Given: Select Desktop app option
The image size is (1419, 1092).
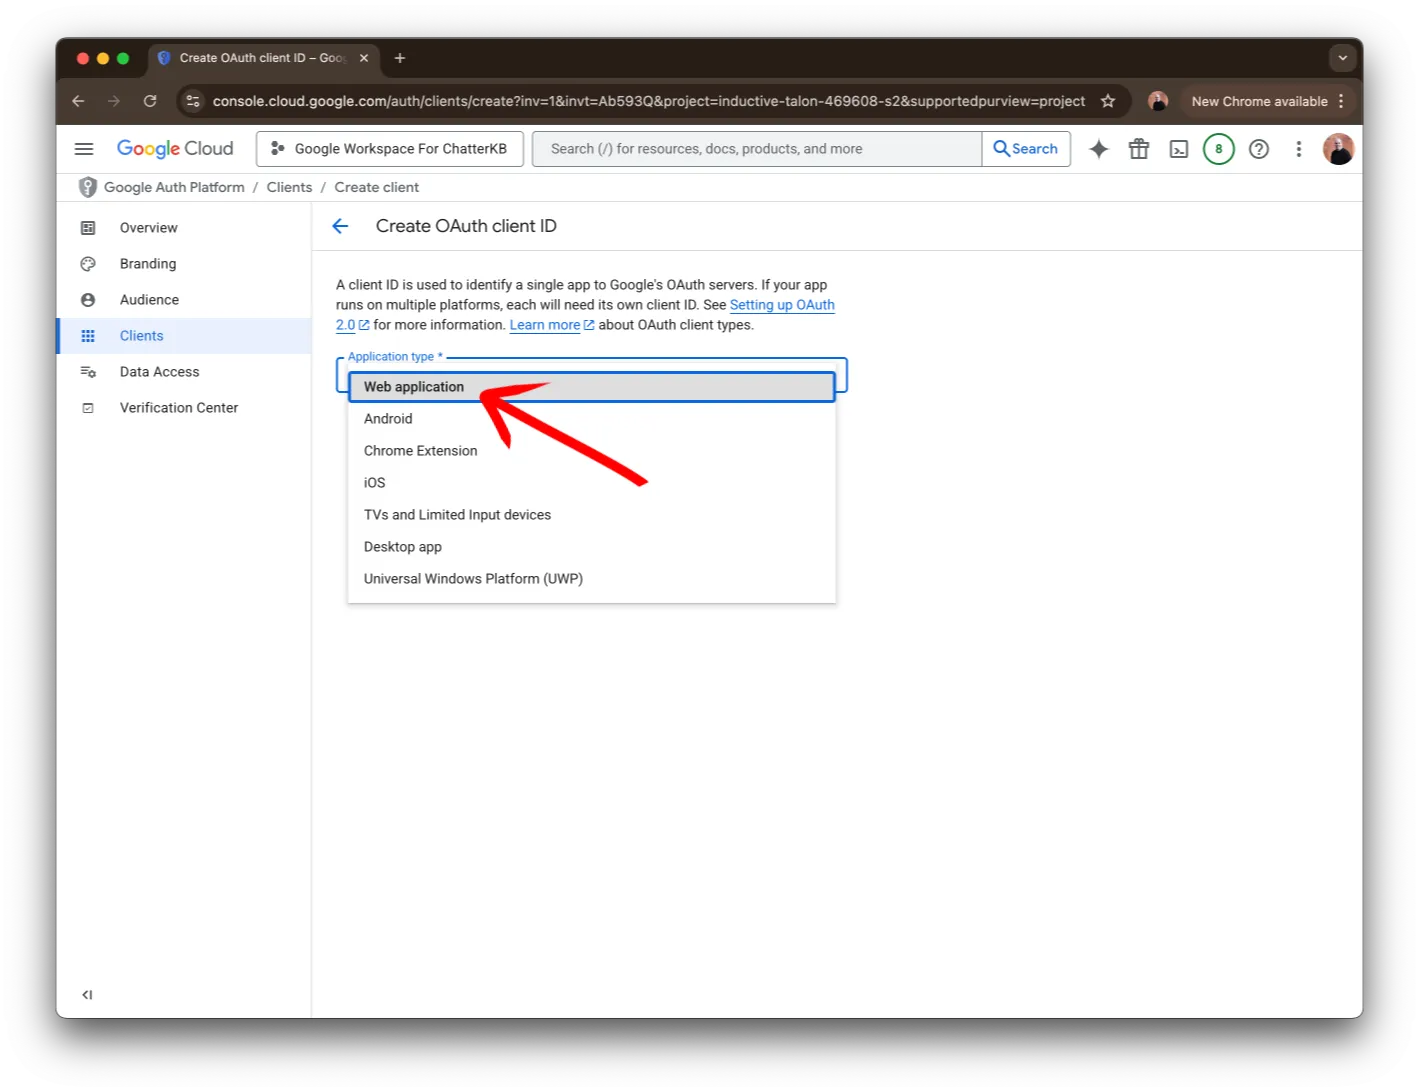Looking at the screenshot, I should (592, 547).
